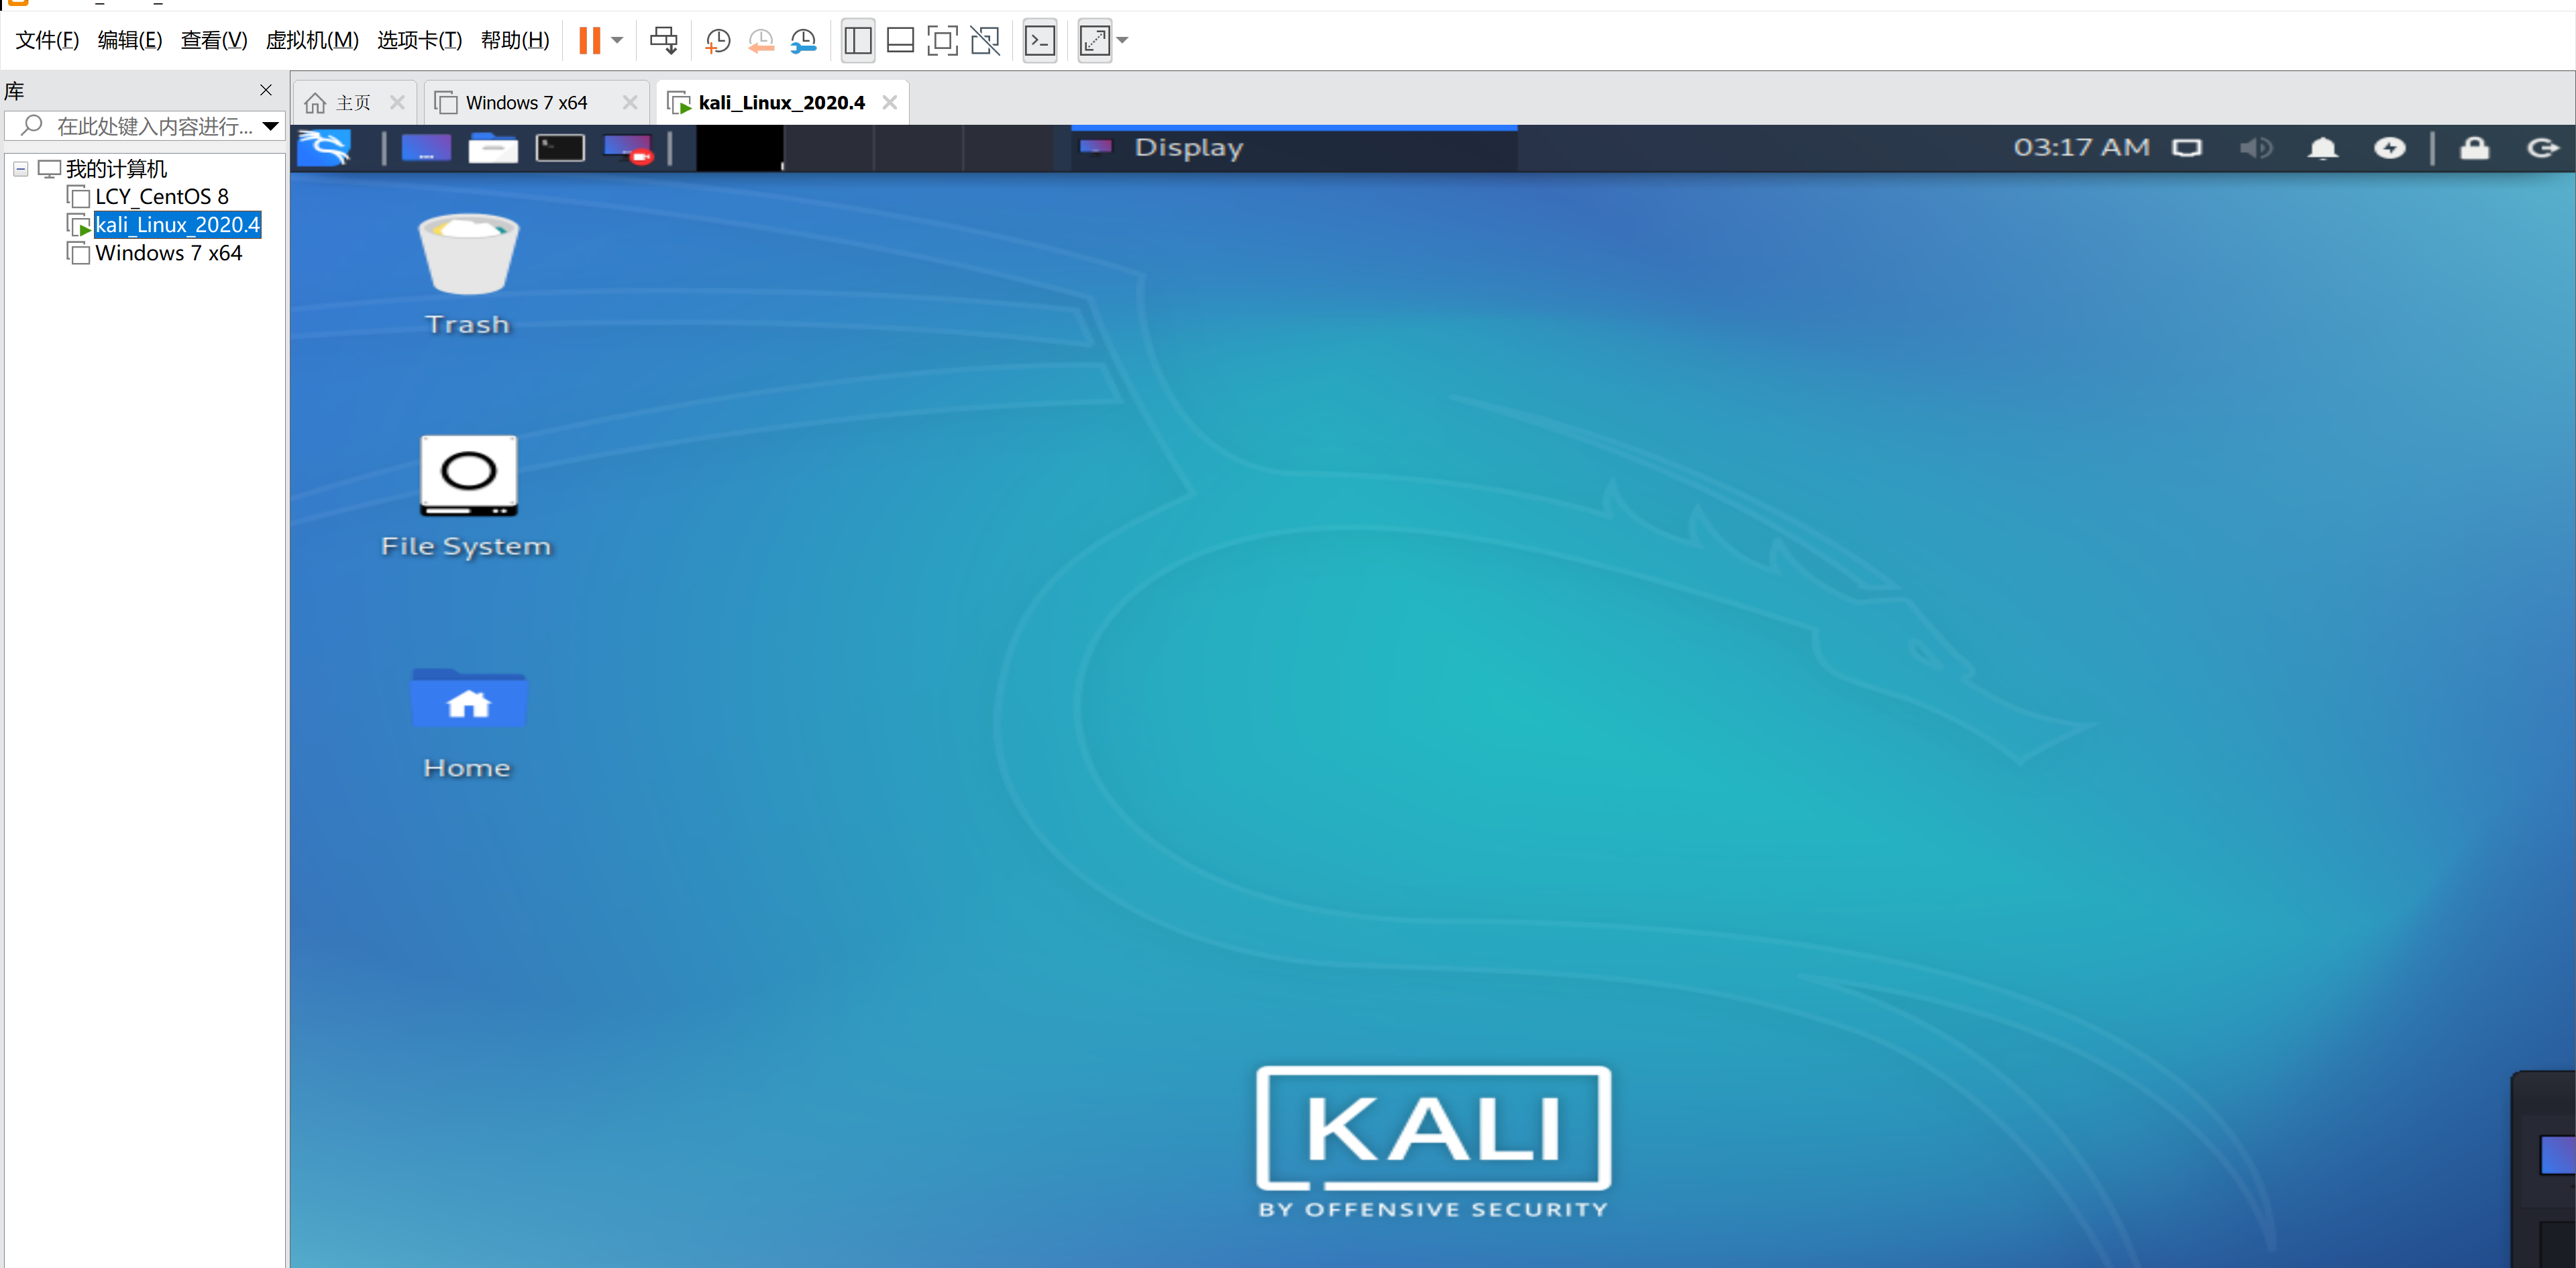Open the Kali volume control
This screenshot has width=2576, height=1268.
(2255, 148)
